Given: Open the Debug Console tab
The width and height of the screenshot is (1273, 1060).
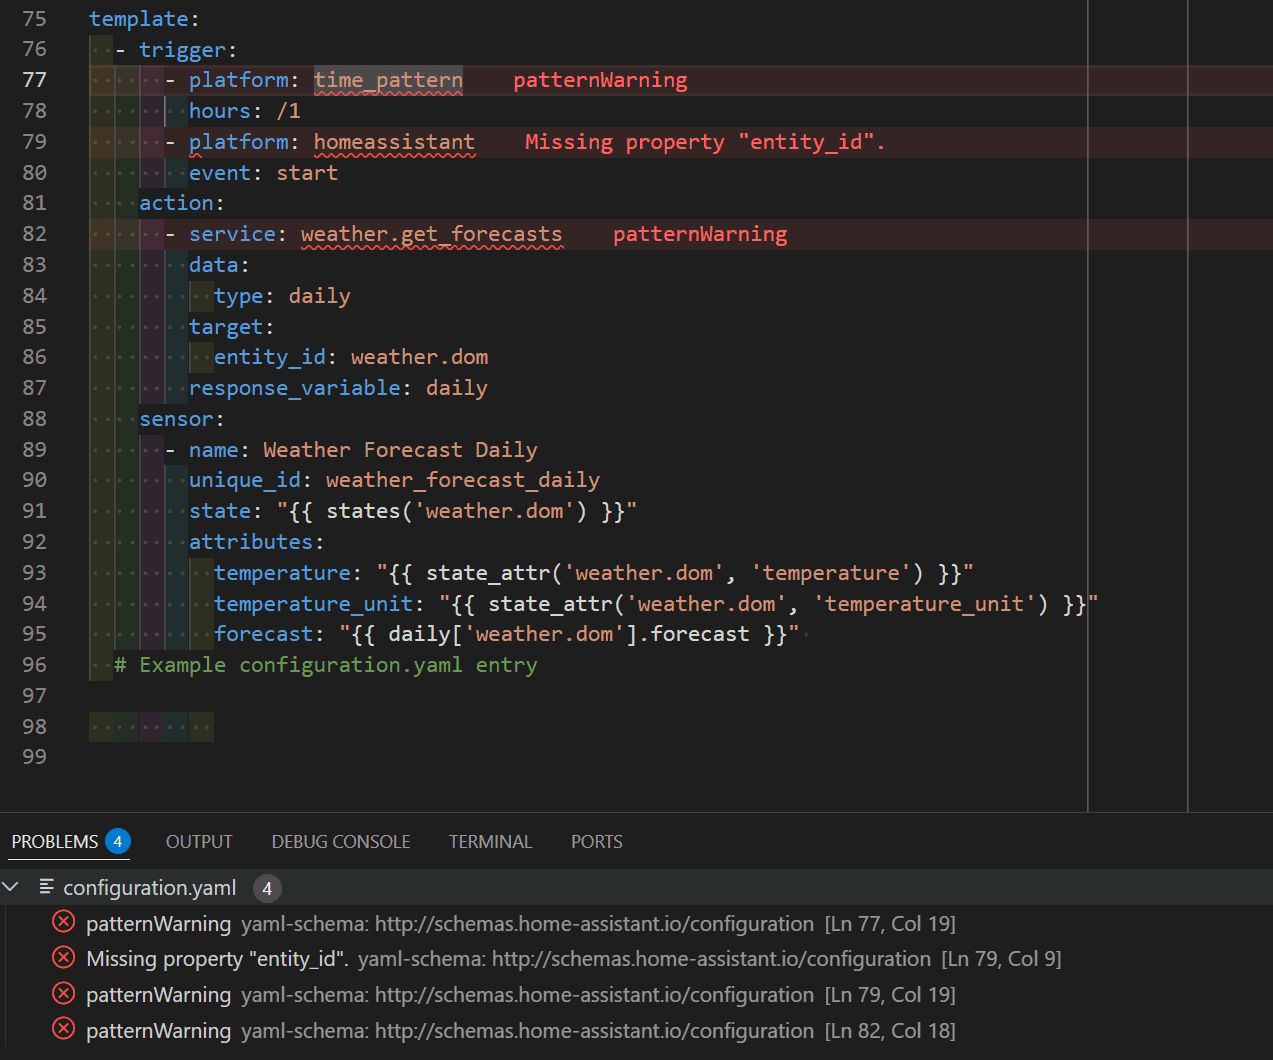Looking at the screenshot, I should pos(341,842).
